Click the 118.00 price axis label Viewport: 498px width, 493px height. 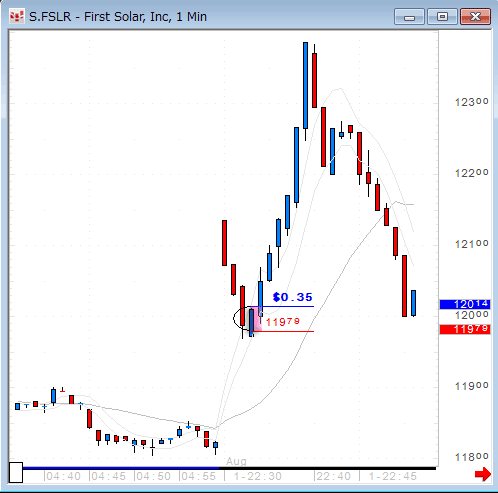472,457
